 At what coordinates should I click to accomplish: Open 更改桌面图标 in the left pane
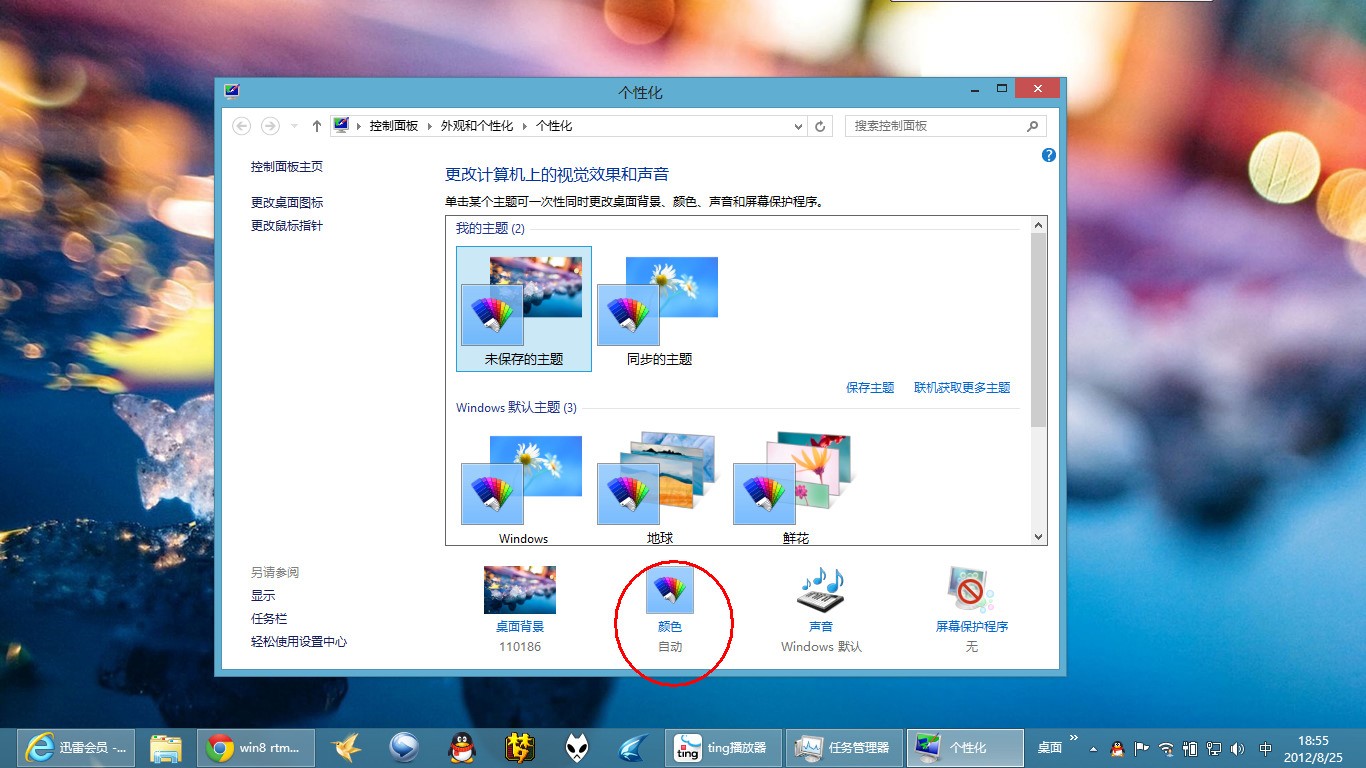coord(287,203)
